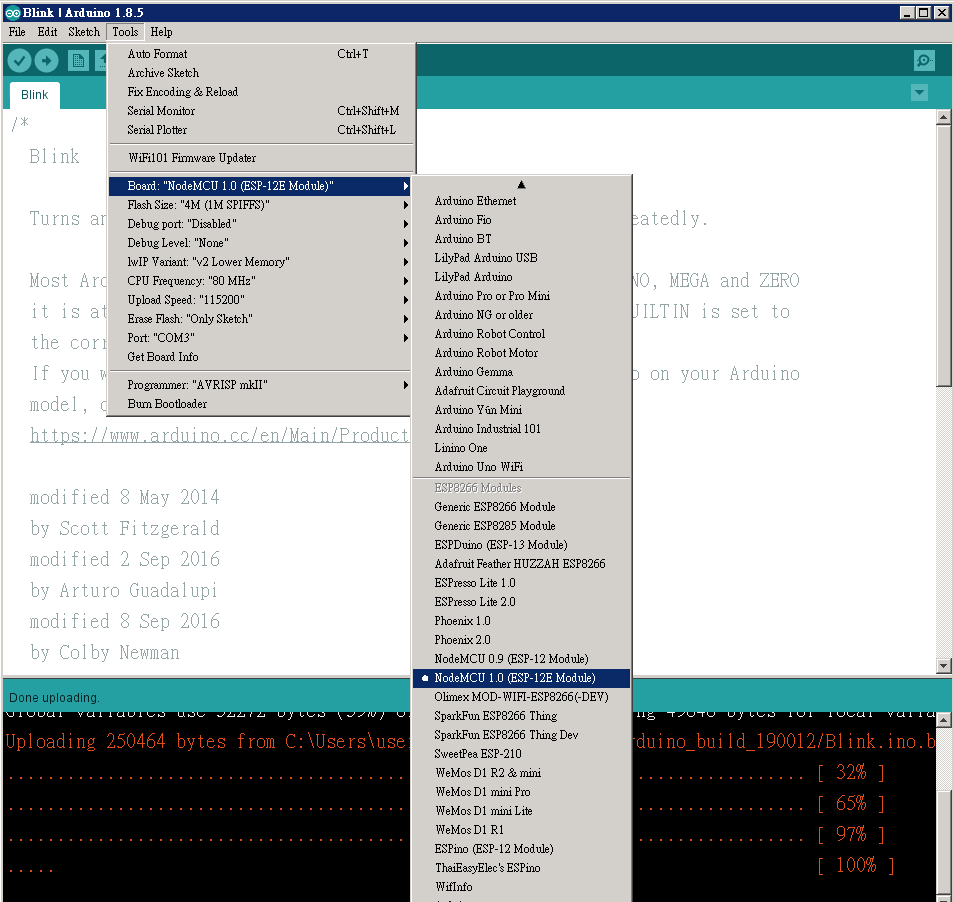Open the arduino.cc product link in editor
954x902 pixels.
coord(219,435)
